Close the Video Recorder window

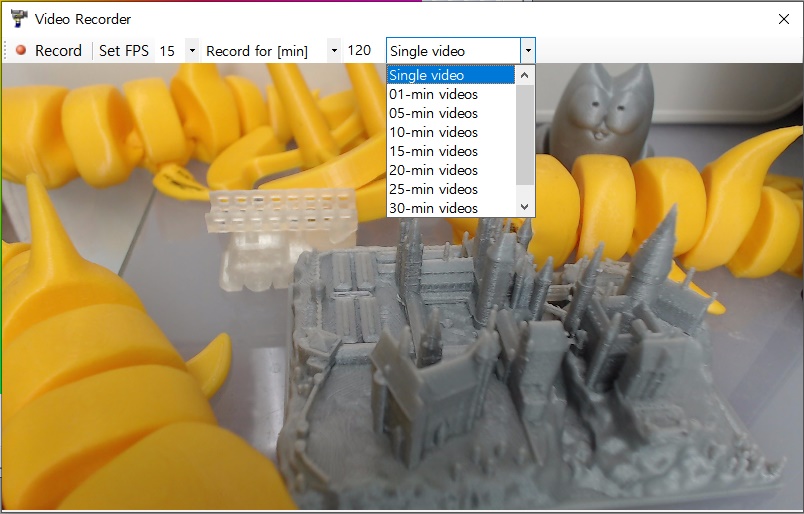point(784,18)
